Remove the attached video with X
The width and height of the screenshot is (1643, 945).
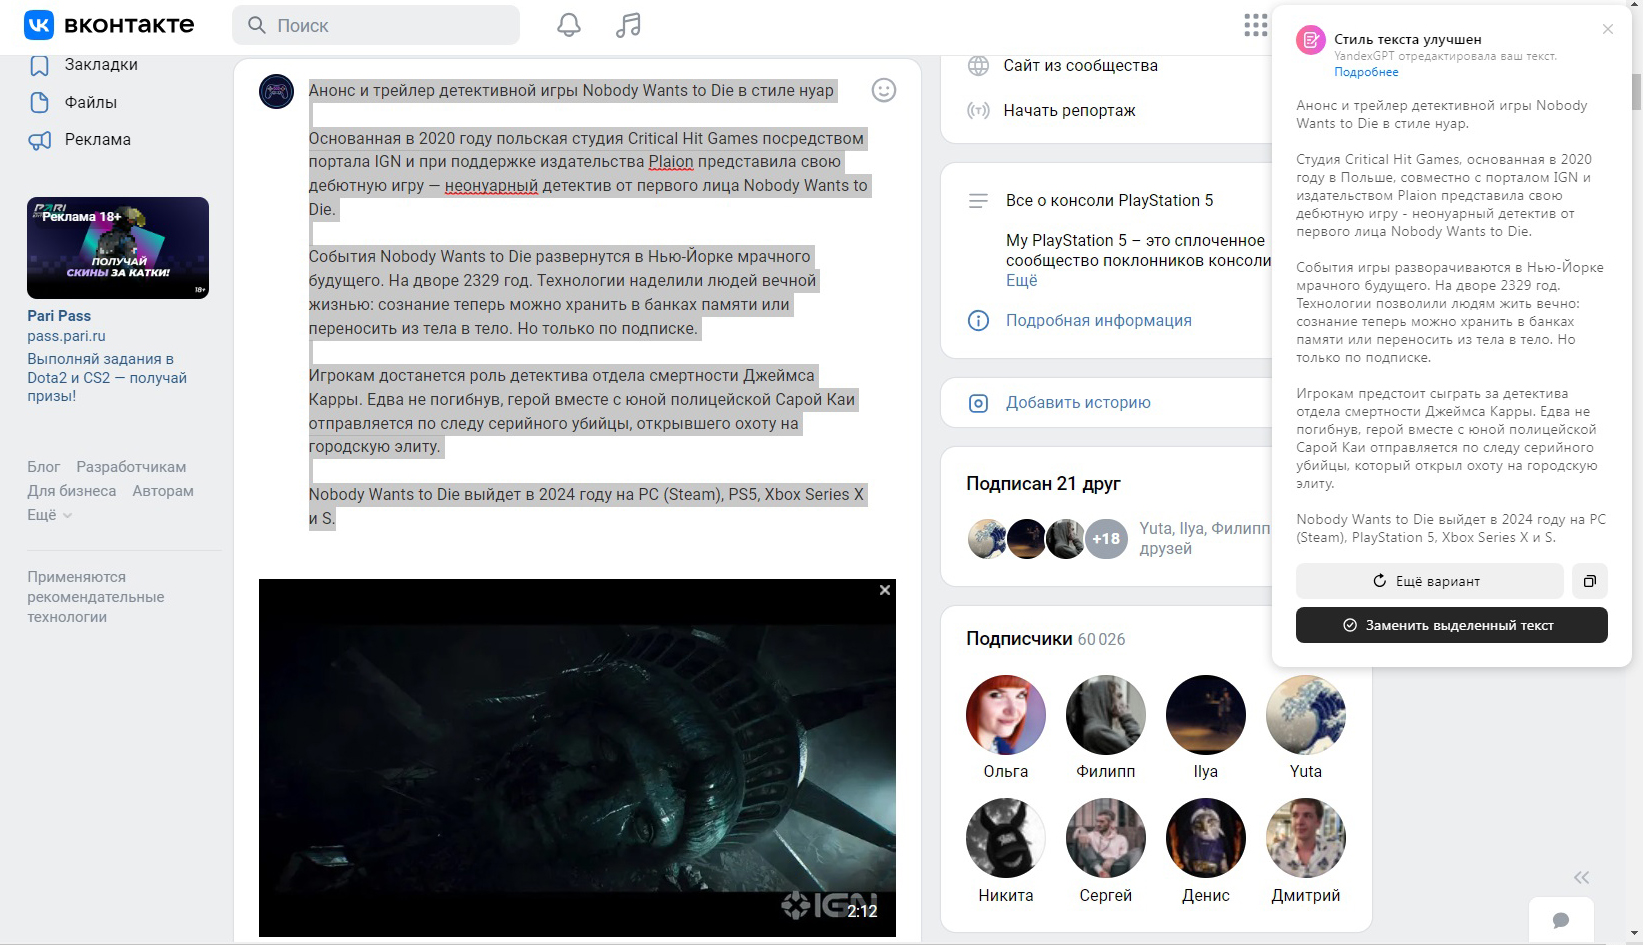(x=885, y=590)
